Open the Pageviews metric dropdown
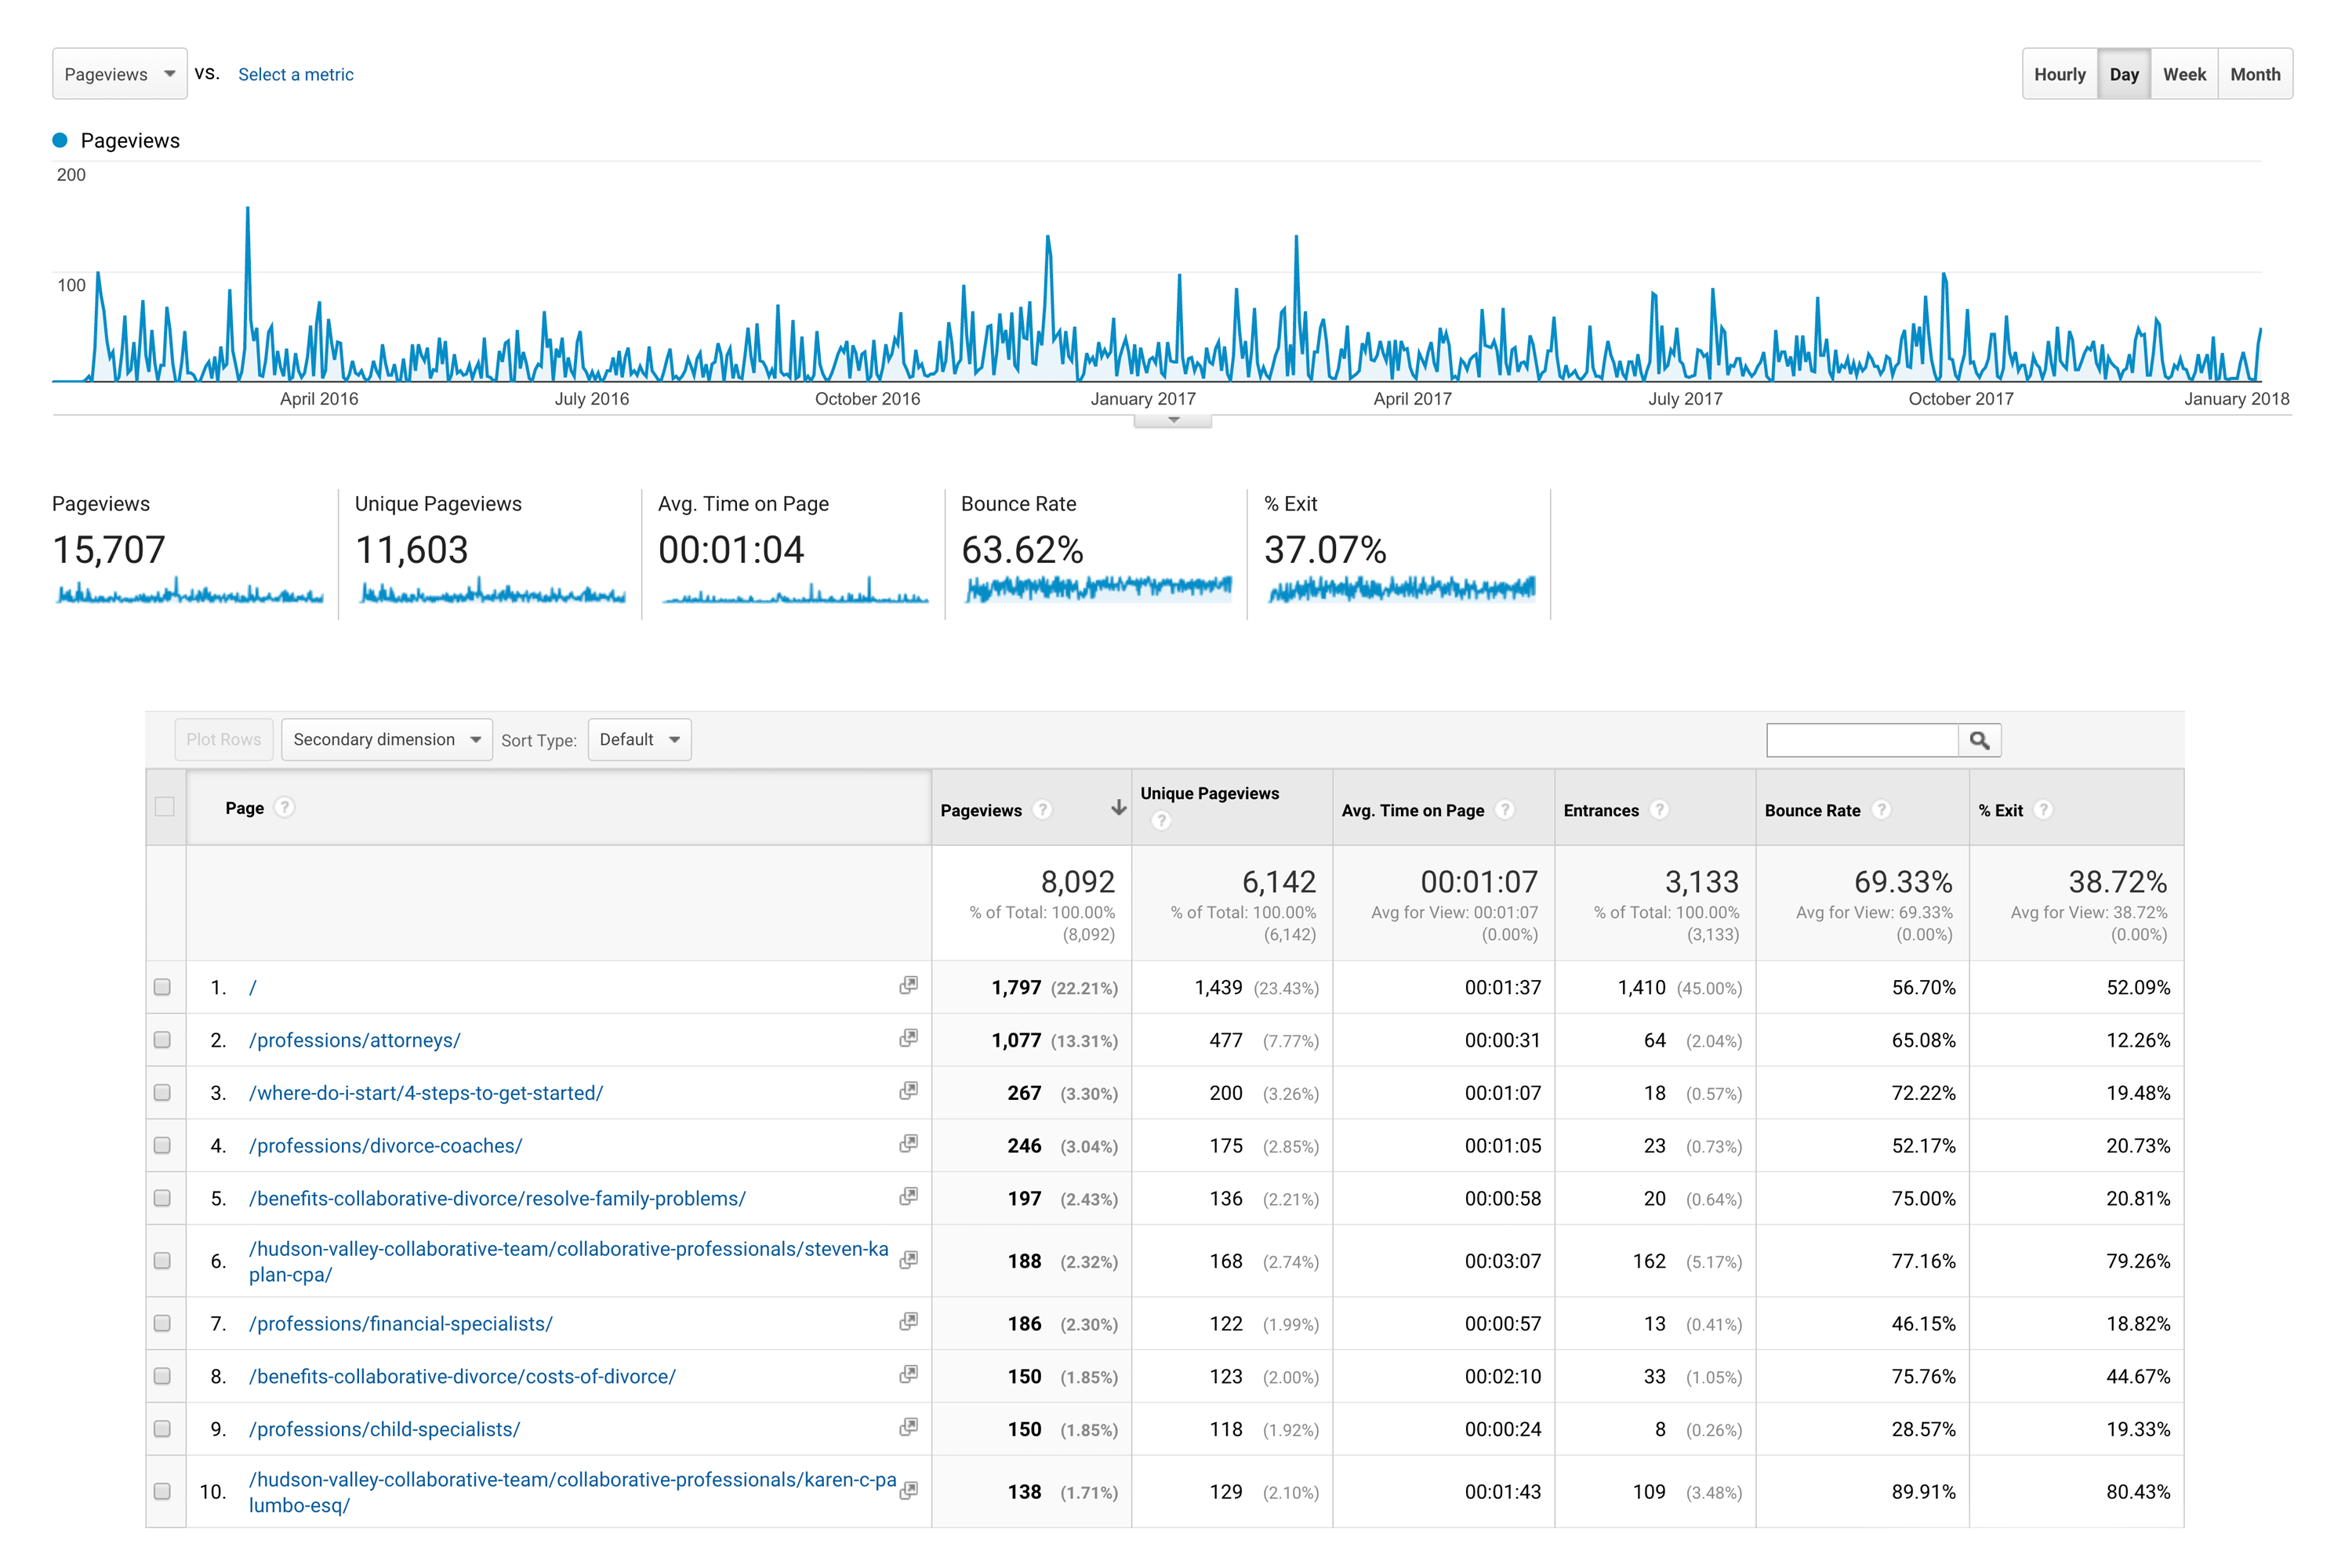2352x1568 pixels. click(119, 73)
